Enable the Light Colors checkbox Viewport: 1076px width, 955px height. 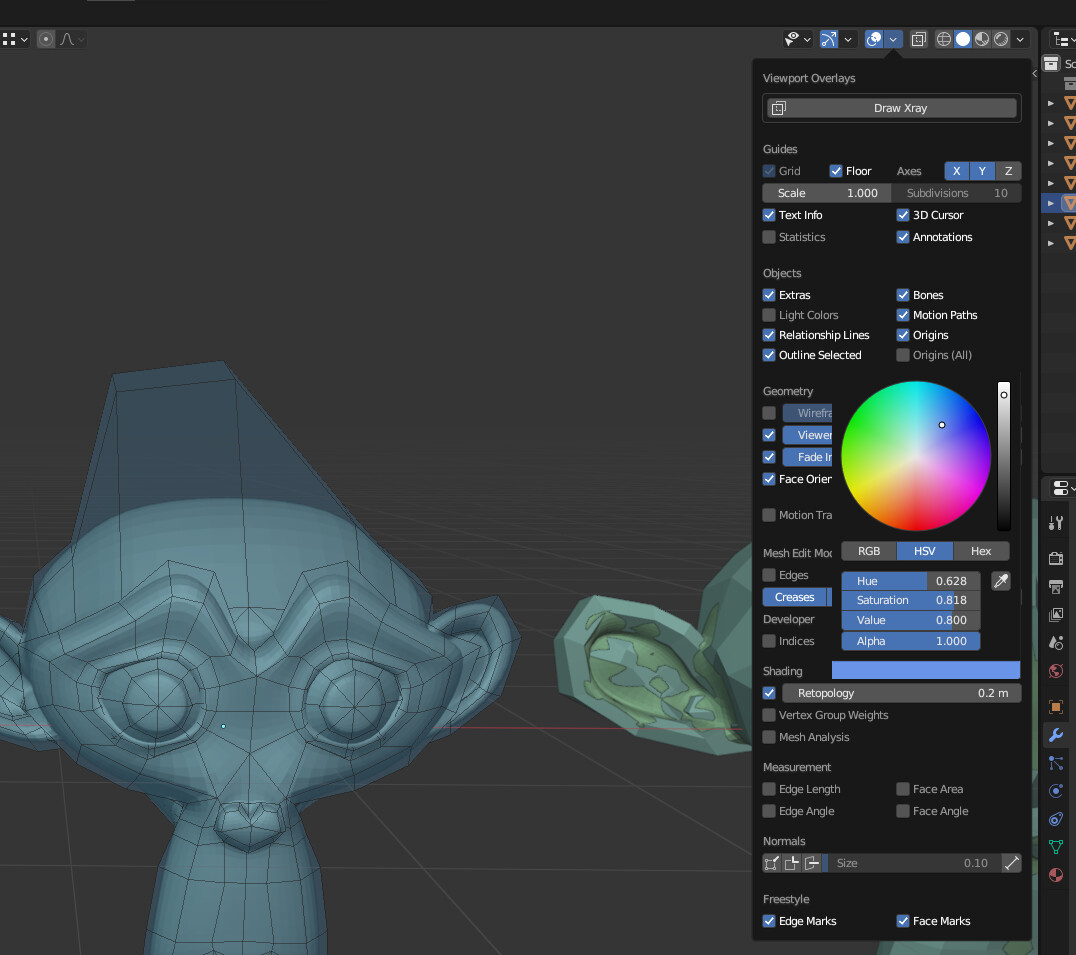click(x=768, y=315)
